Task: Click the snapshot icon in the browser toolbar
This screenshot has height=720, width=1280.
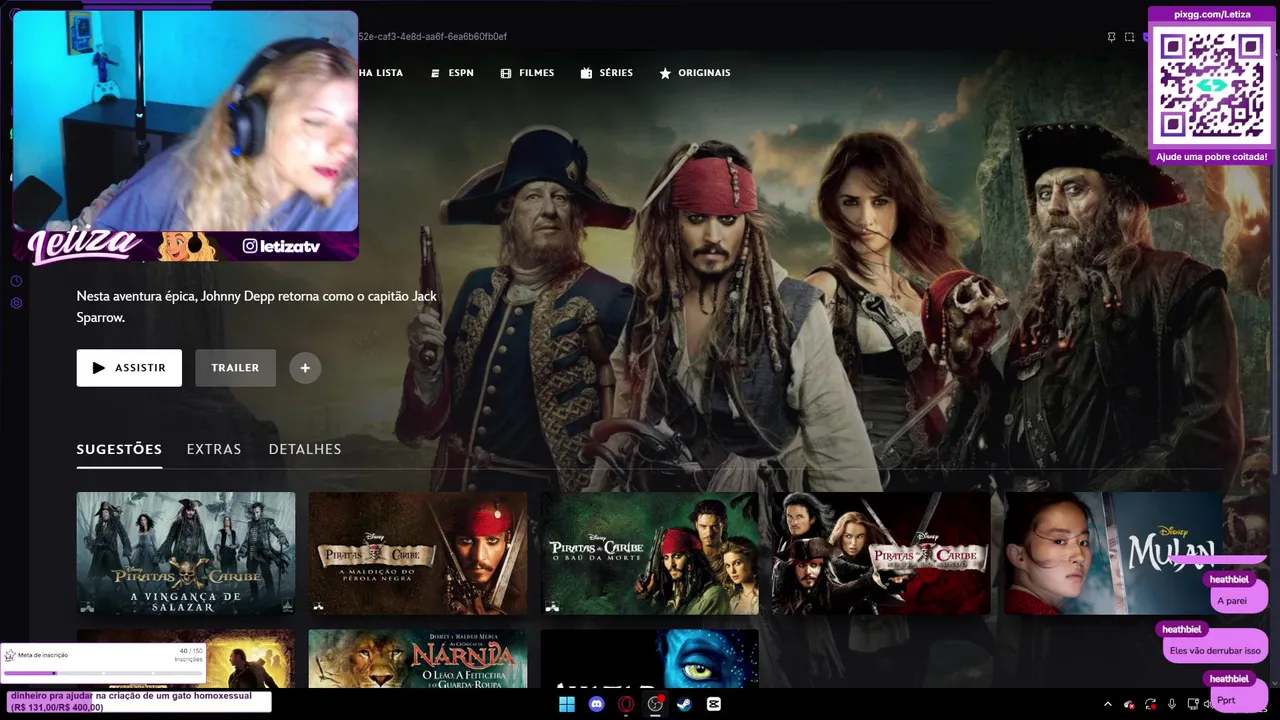Action: pyautogui.click(x=1130, y=37)
